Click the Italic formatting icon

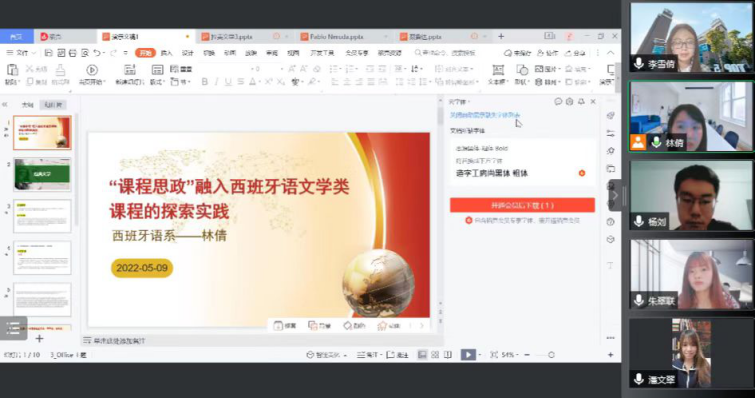[216, 82]
